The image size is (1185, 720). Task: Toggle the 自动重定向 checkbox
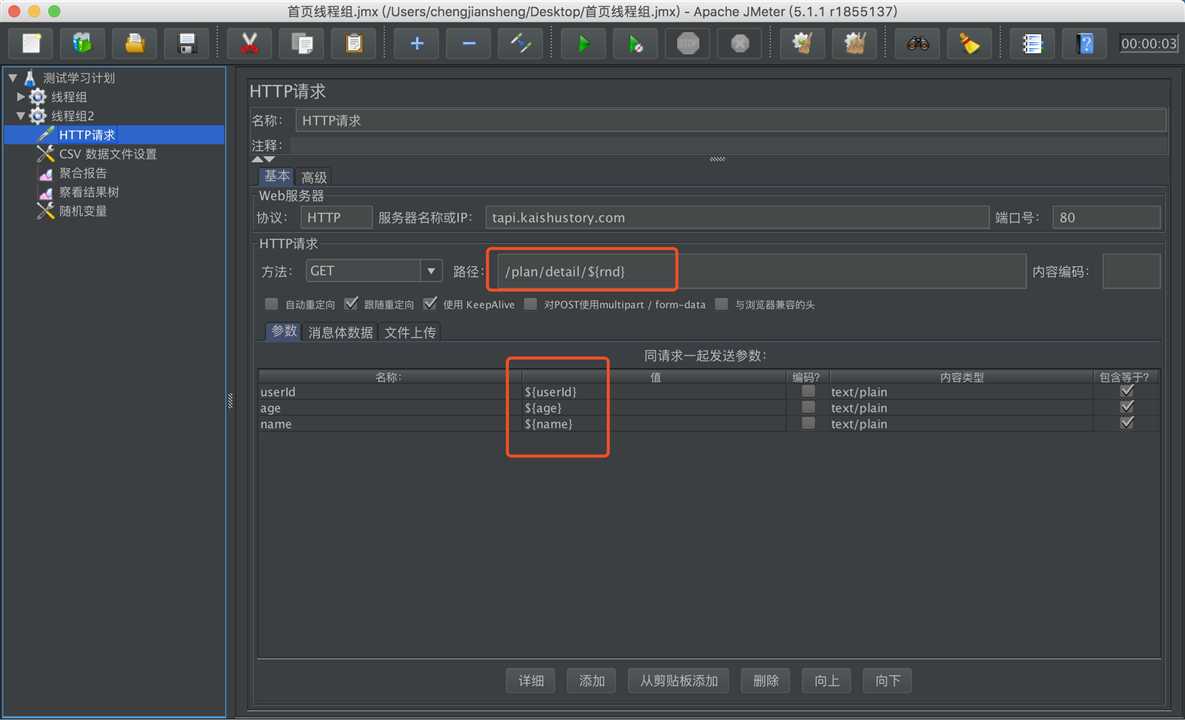click(271, 304)
